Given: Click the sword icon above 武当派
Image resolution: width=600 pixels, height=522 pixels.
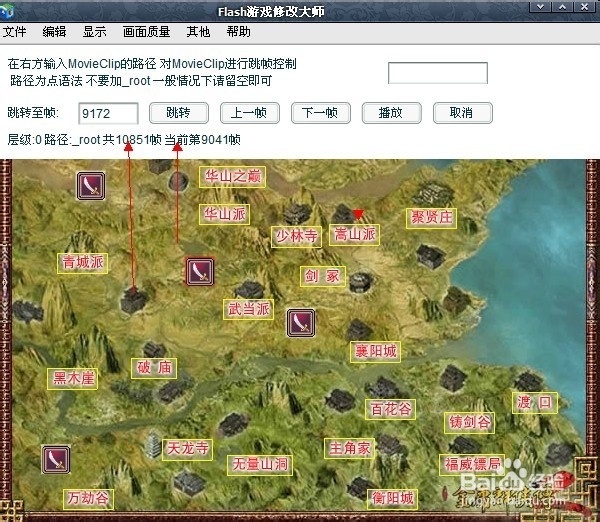Looking at the screenshot, I should point(200,271).
